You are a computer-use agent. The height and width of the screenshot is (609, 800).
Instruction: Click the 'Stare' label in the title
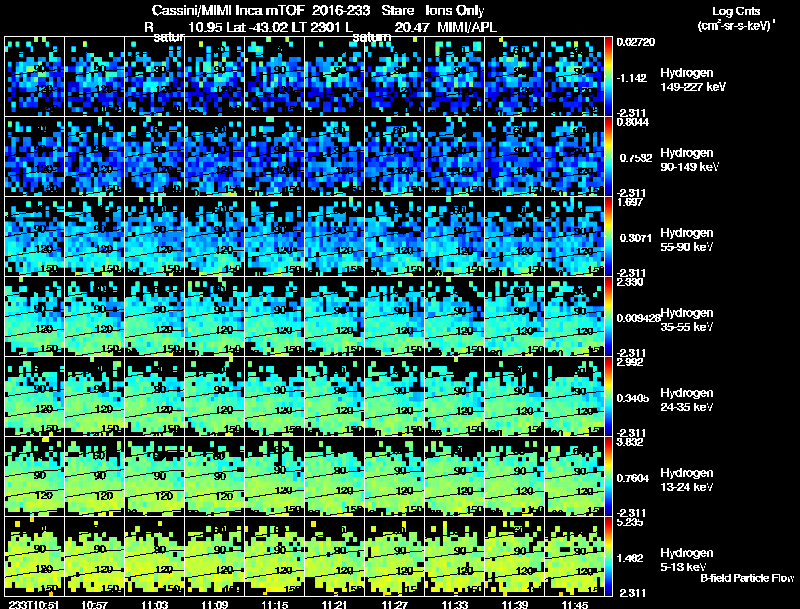tap(398, 10)
